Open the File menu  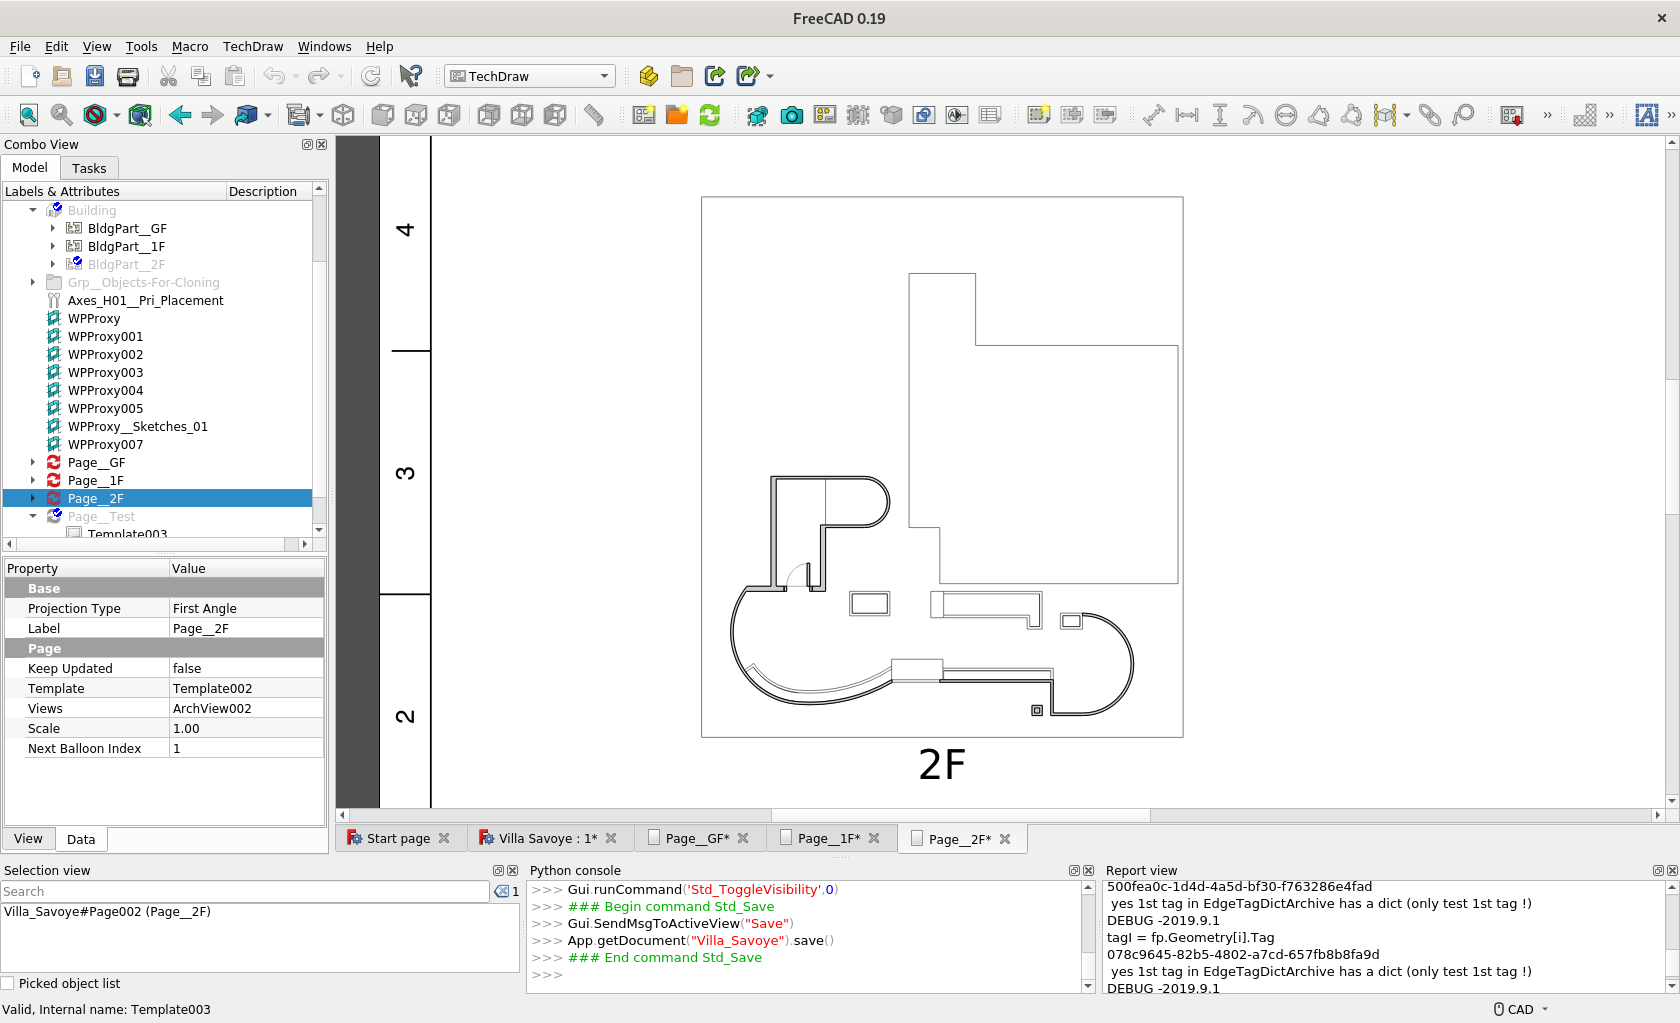(x=20, y=47)
